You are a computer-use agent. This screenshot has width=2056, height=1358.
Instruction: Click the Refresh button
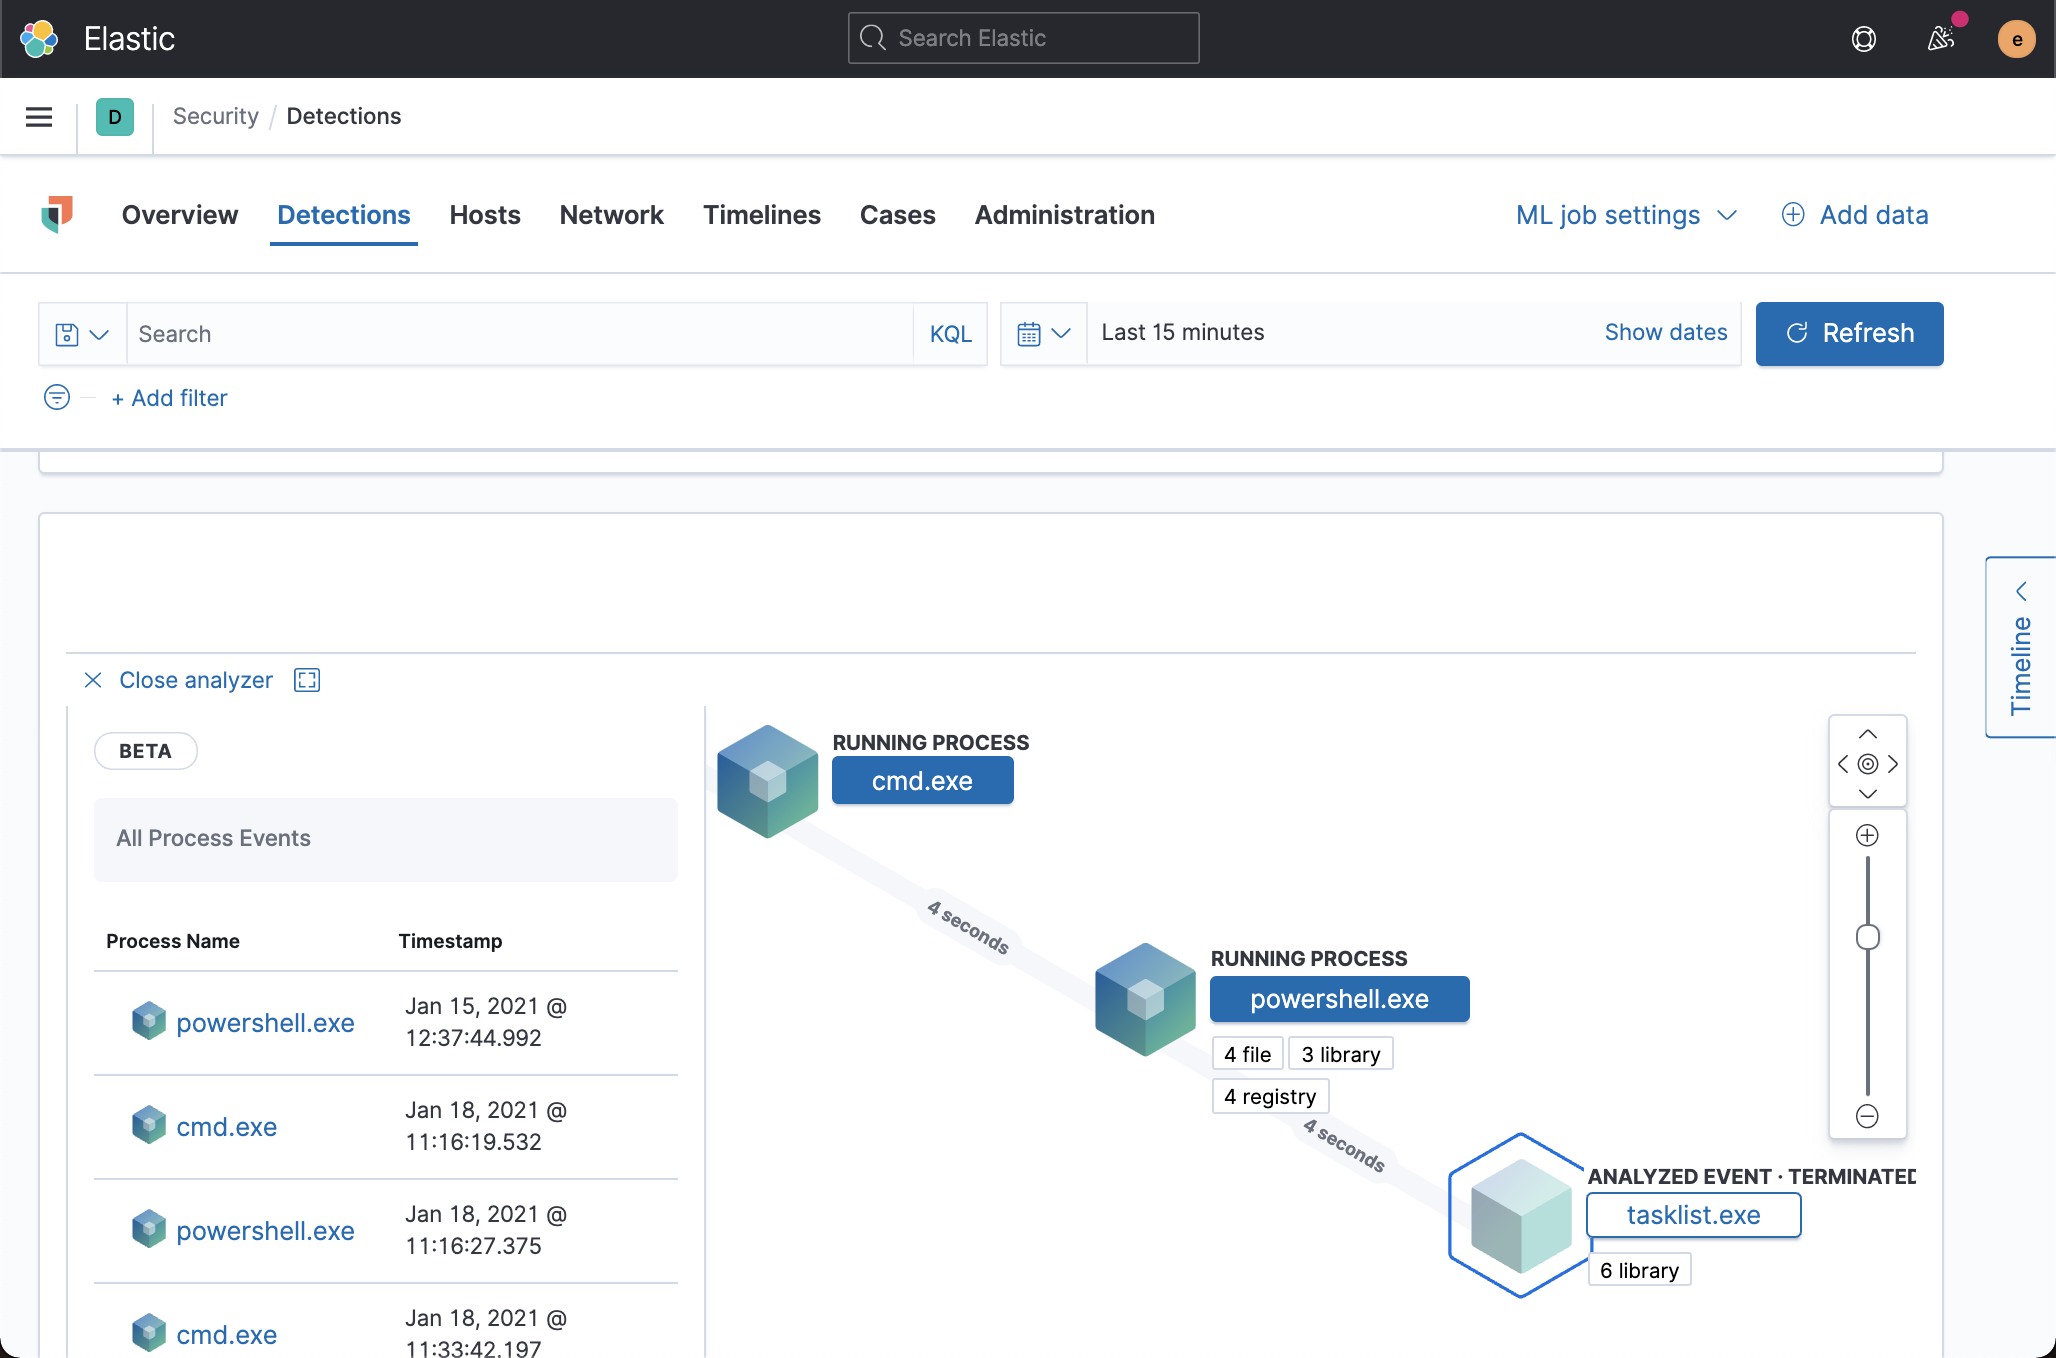[x=1849, y=333]
